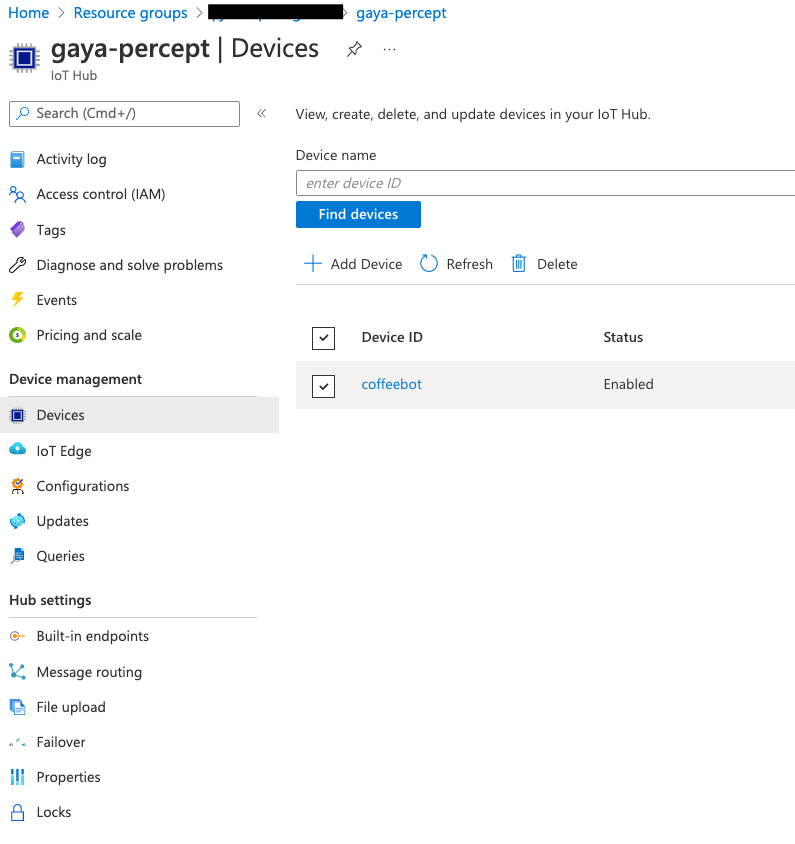Click the Device ID column header
Image resolution: width=795 pixels, height=844 pixels.
point(392,337)
